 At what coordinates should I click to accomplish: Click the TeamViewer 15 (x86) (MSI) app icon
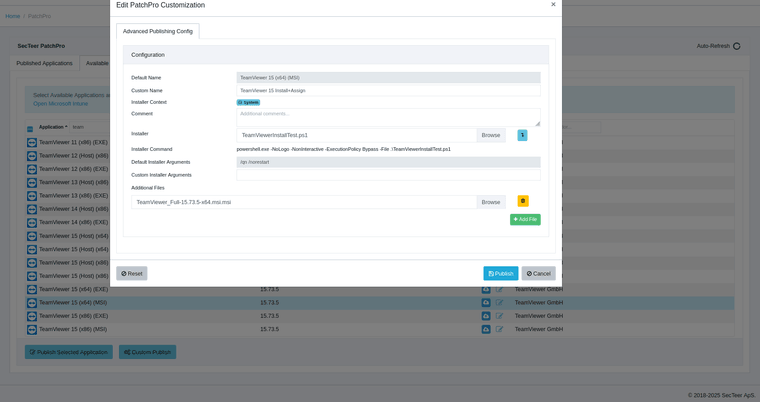(32, 329)
